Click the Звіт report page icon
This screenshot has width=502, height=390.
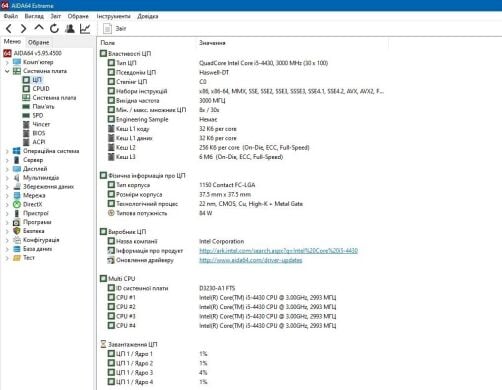pos(107,29)
